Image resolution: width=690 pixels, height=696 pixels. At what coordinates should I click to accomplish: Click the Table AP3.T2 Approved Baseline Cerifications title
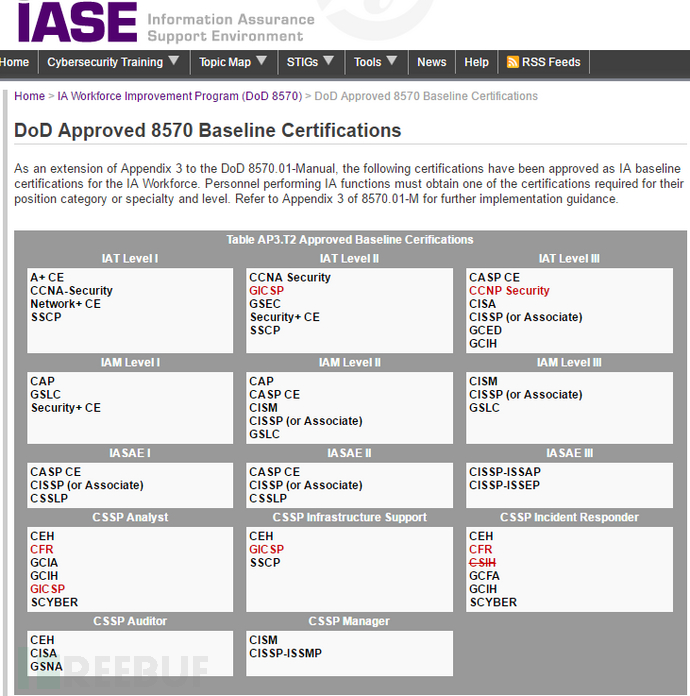click(350, 240)
